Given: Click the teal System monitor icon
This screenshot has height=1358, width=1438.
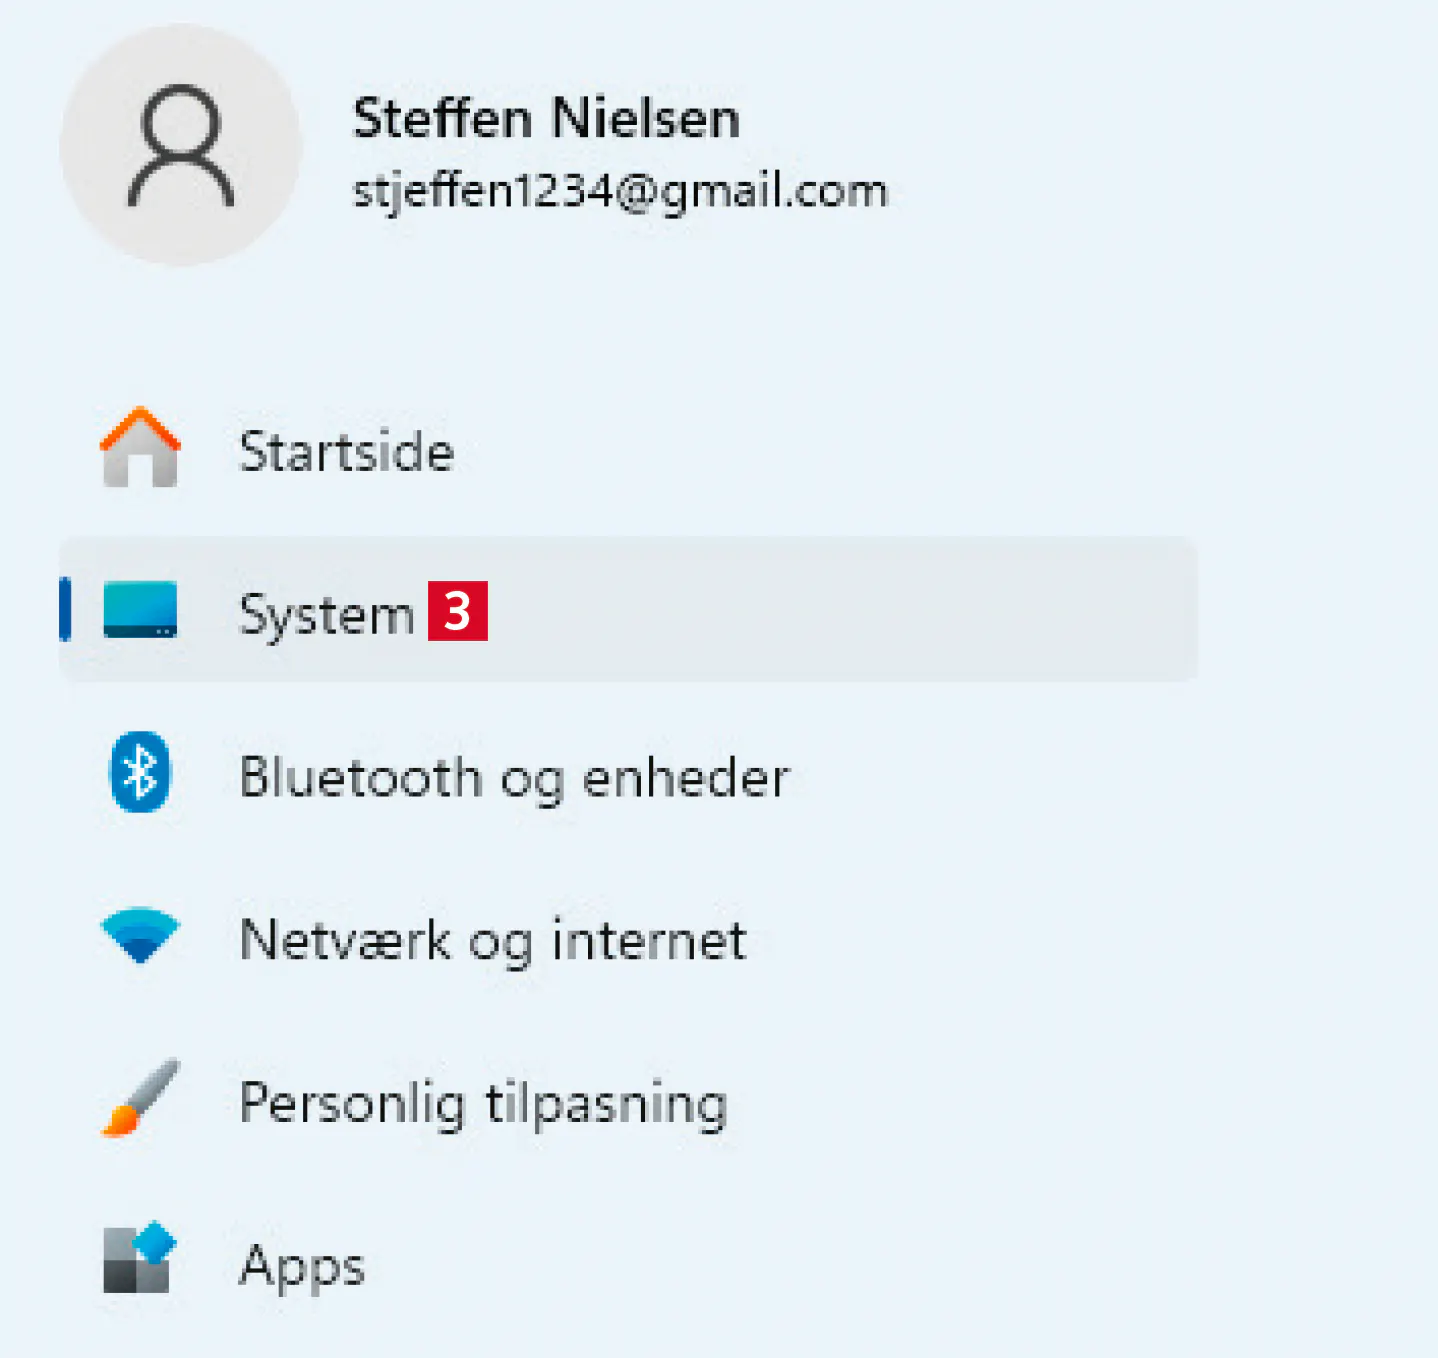Looking at the screenshot, I should [140, 610].
